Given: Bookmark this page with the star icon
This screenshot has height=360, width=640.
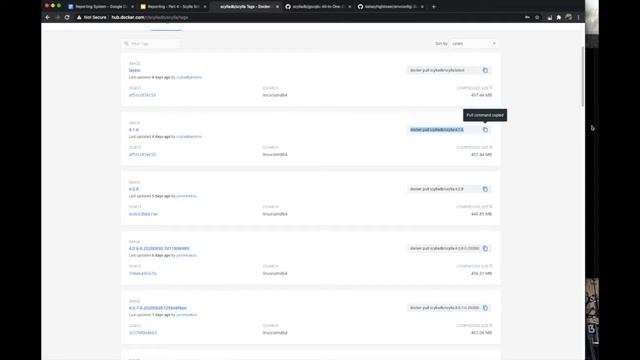Looking at the screenshot, I should pyautogui.click(x=537, y=17).
